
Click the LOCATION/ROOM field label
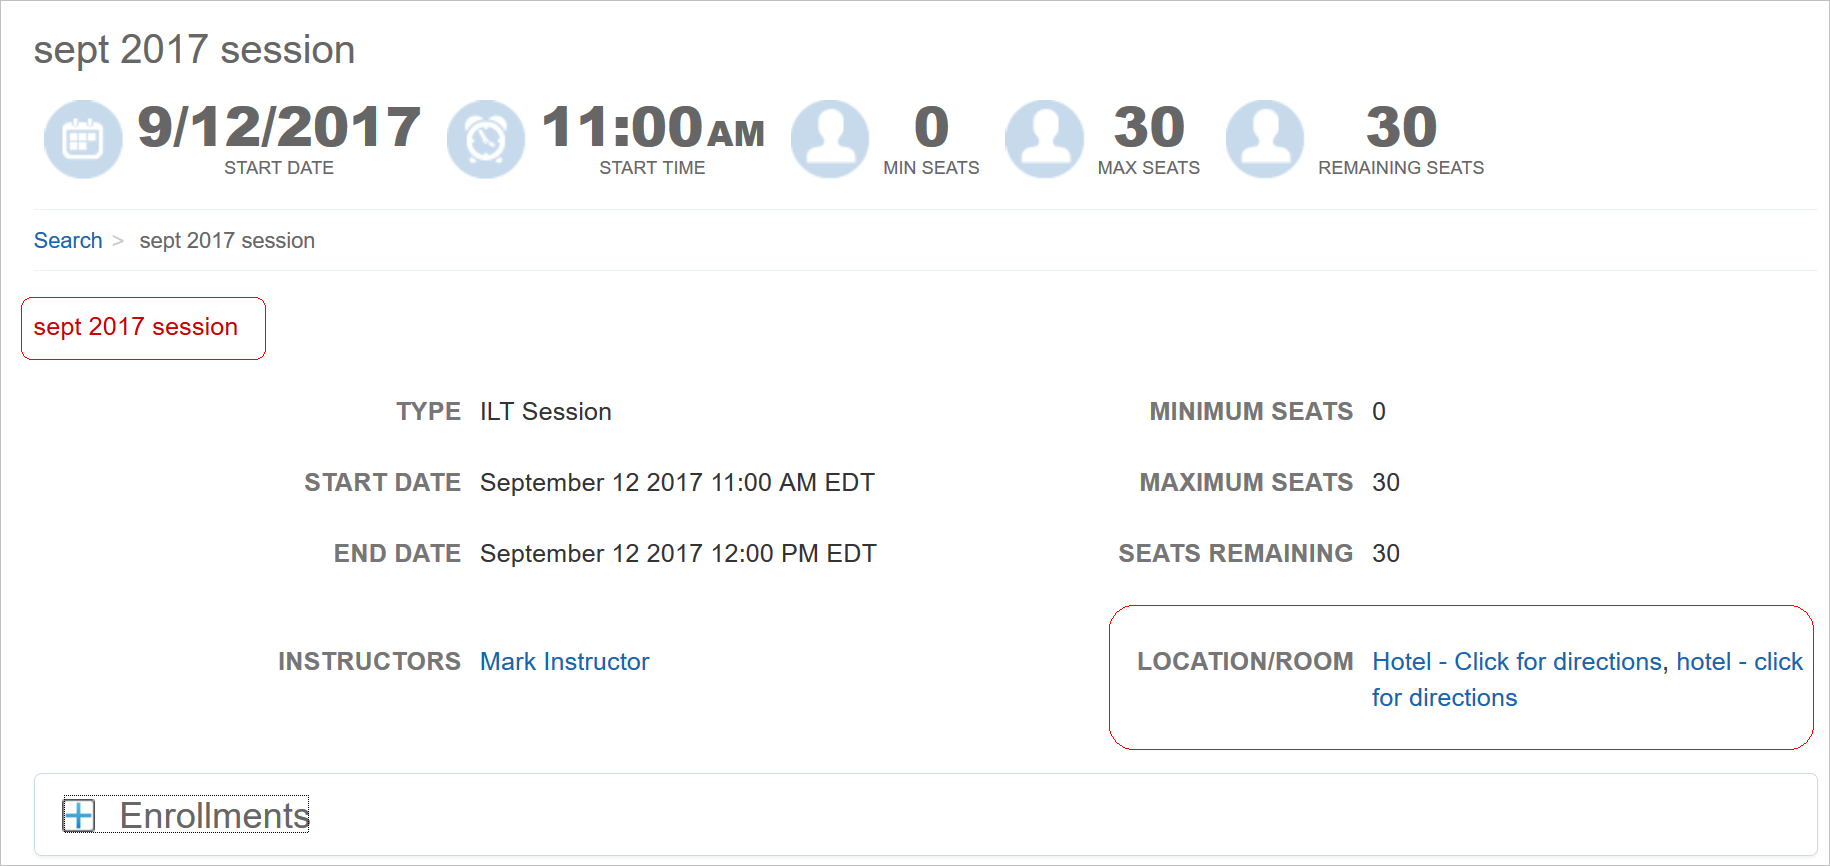(1245, 662)
